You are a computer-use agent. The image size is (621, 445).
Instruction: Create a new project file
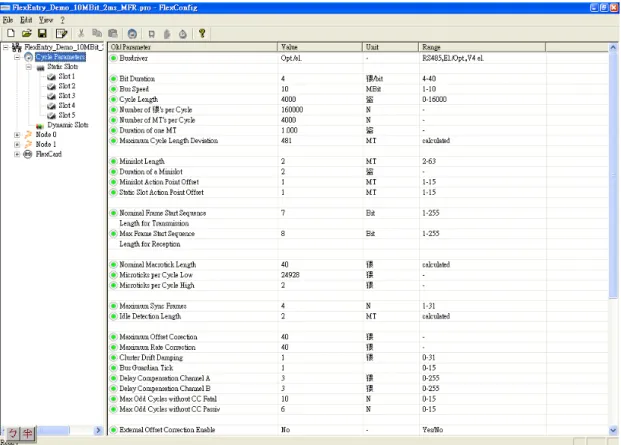11,34
